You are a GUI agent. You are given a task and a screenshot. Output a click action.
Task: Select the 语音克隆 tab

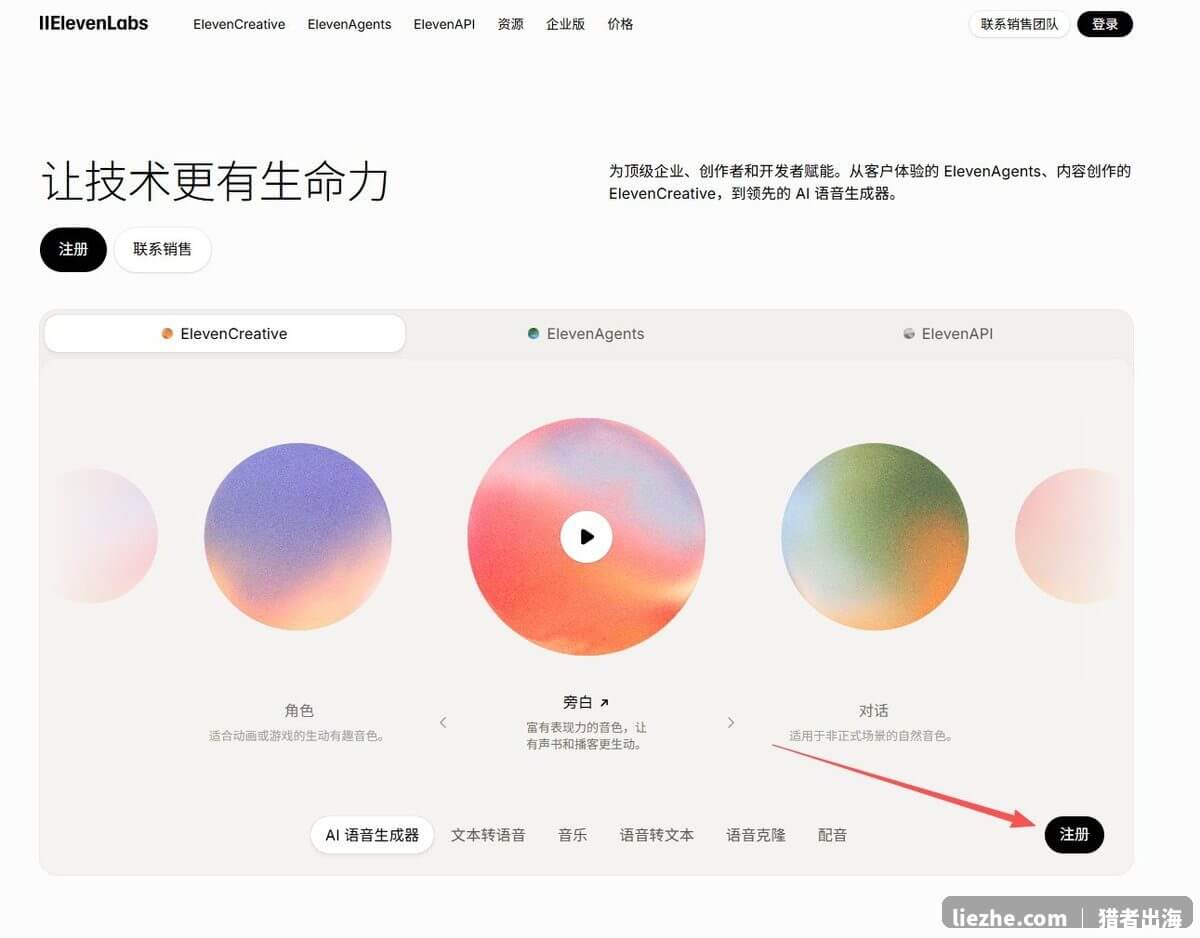tap(756, 835)
